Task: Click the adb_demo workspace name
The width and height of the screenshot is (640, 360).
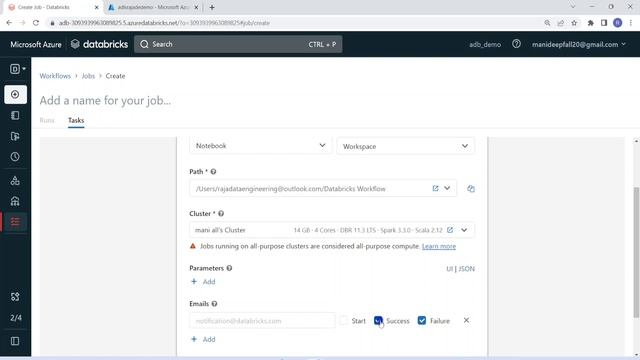Action: pyautogui.click(x=485, y=44)
